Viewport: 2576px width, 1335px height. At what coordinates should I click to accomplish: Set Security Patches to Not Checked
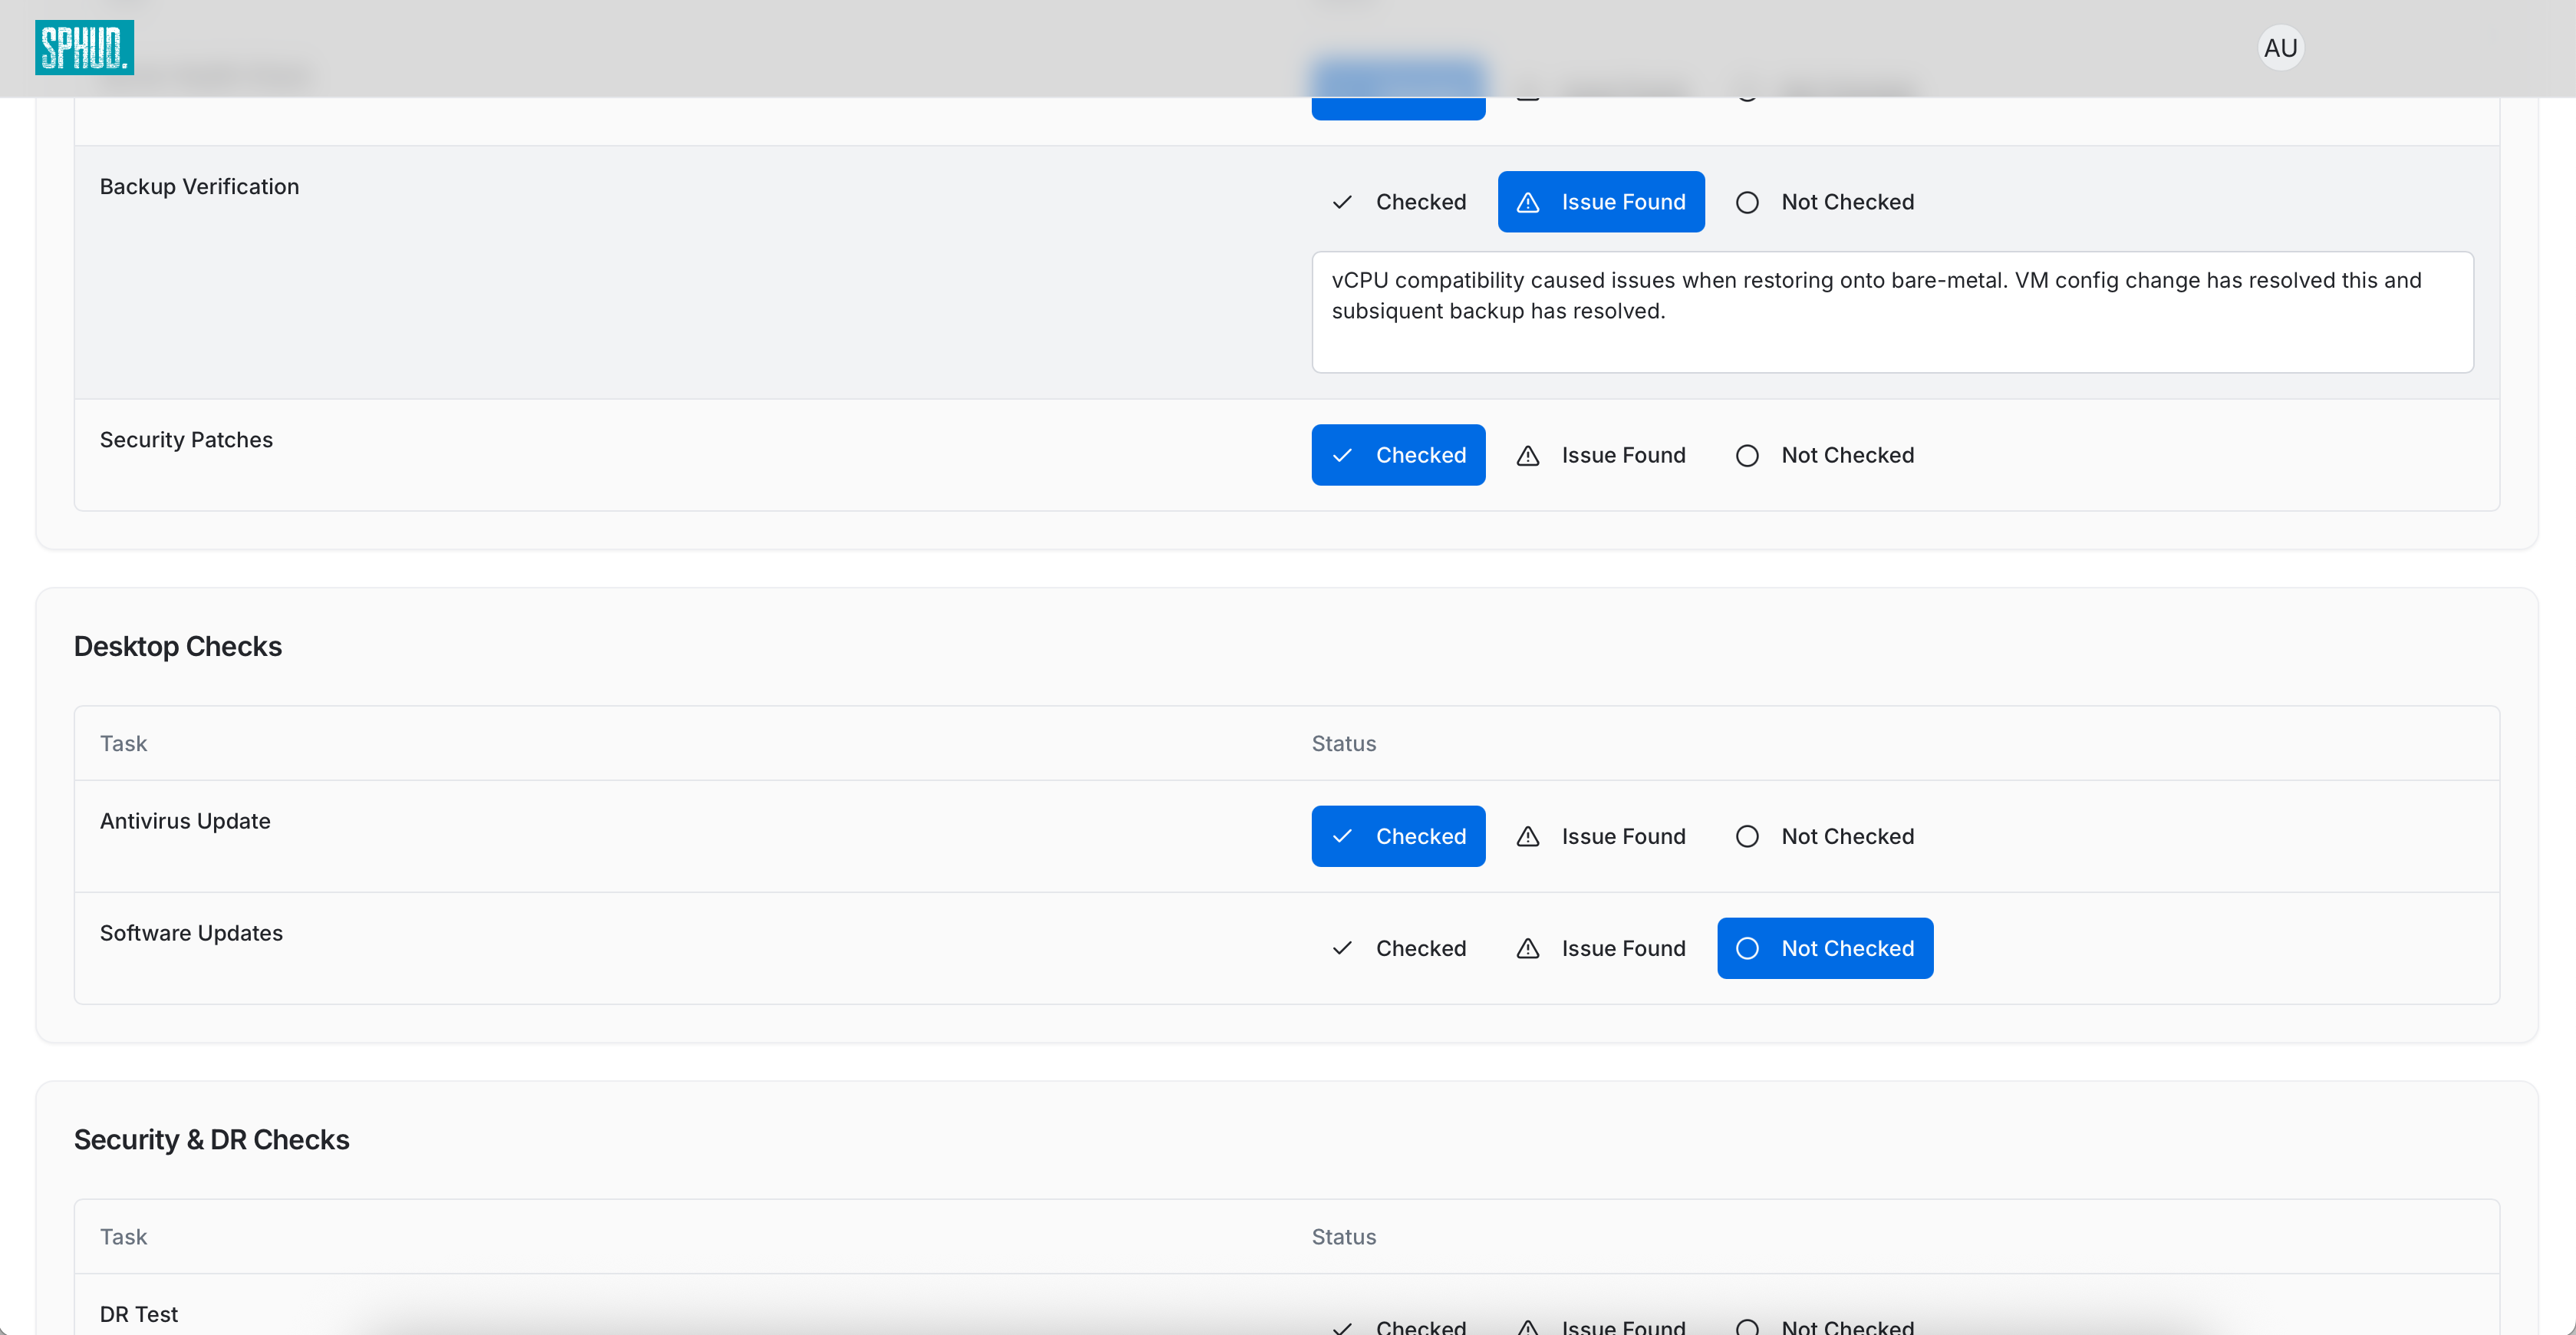pyautogui.click(x=1824, y=455)
